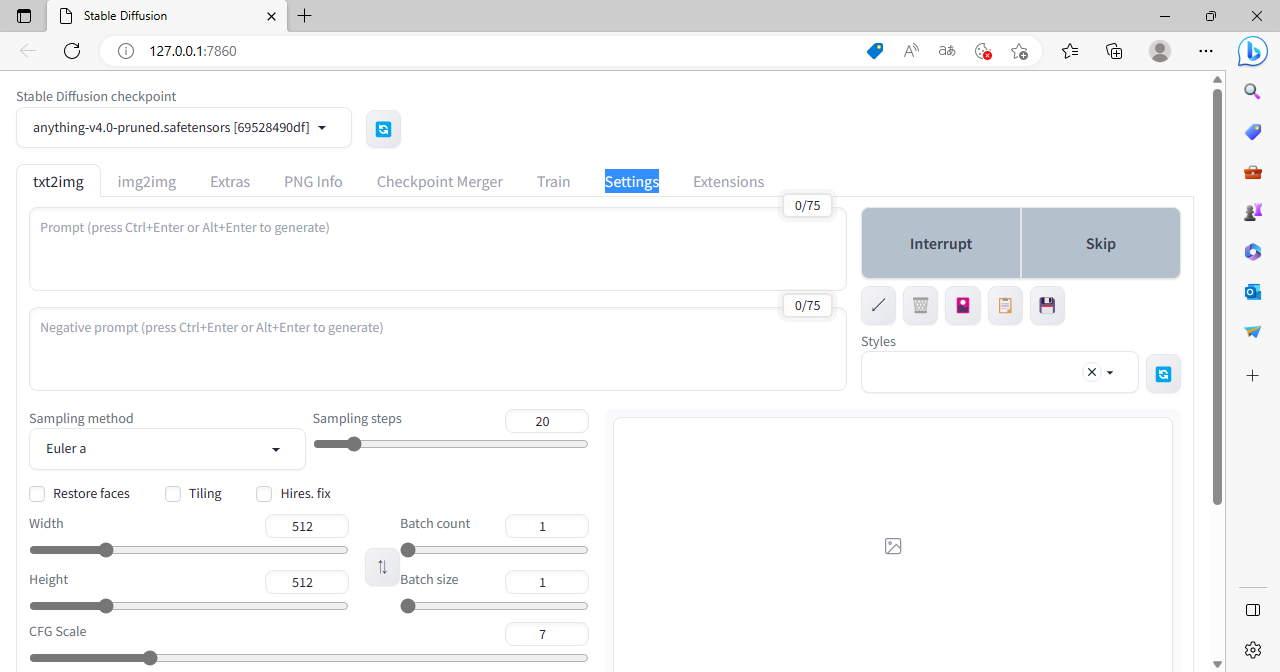This screenshot has width=1280, height=672.
Task: Click the sidebar settings gear icon
Action: [1253, 650]
